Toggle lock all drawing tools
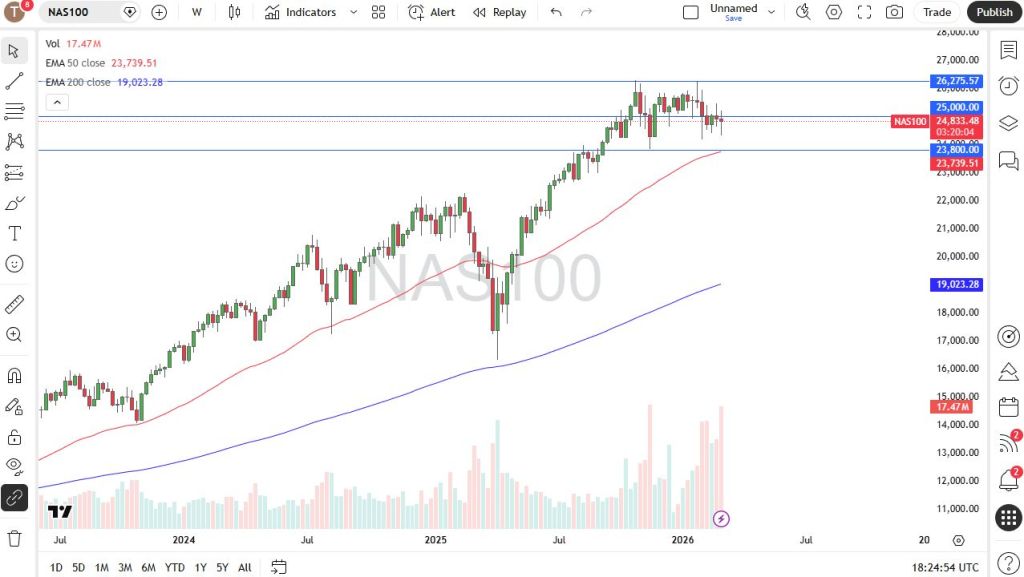 14,436
